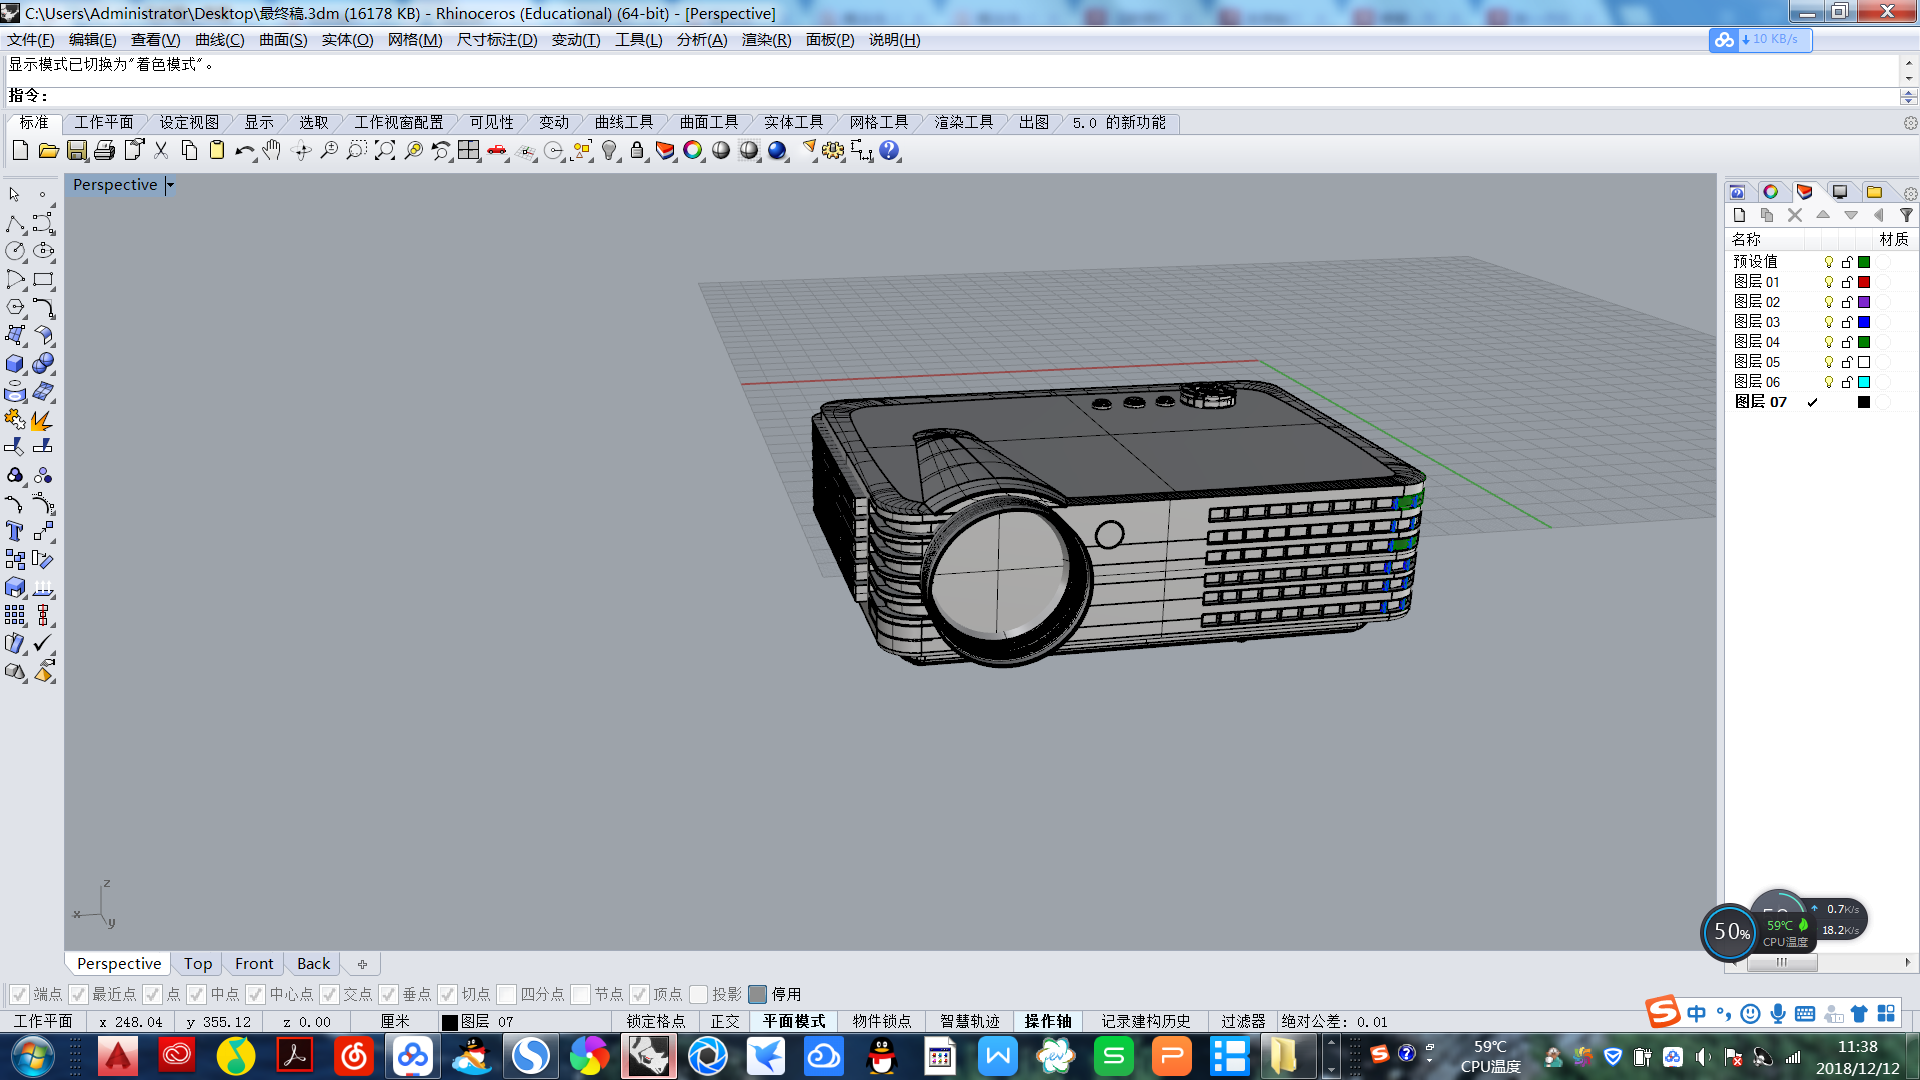This screenshot has height=1080, width=1920.
Task: Open layers via the toolbar layers icon
Action: [x=665, y=151]
